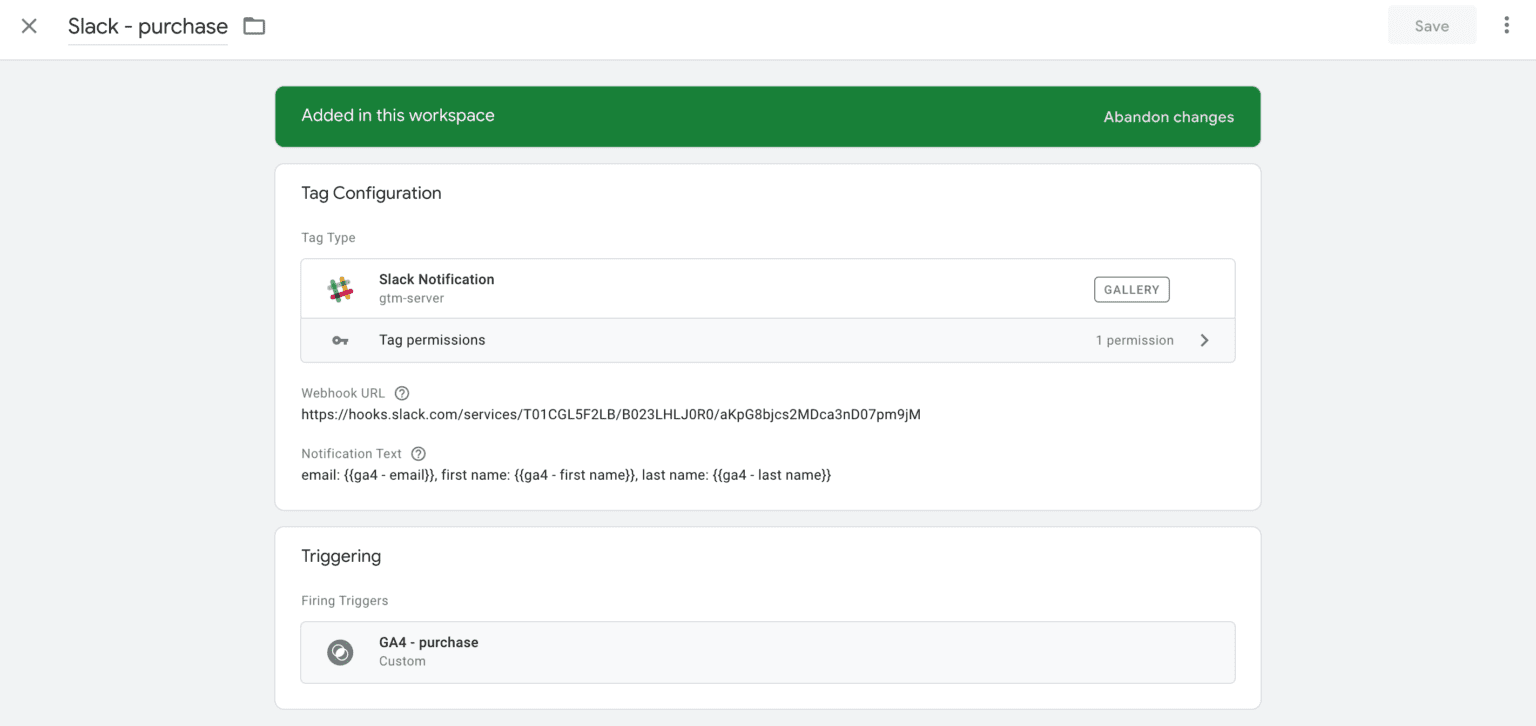
Task: Click the Slack logo icon in Tag Type
Action: tap(341, 289)
